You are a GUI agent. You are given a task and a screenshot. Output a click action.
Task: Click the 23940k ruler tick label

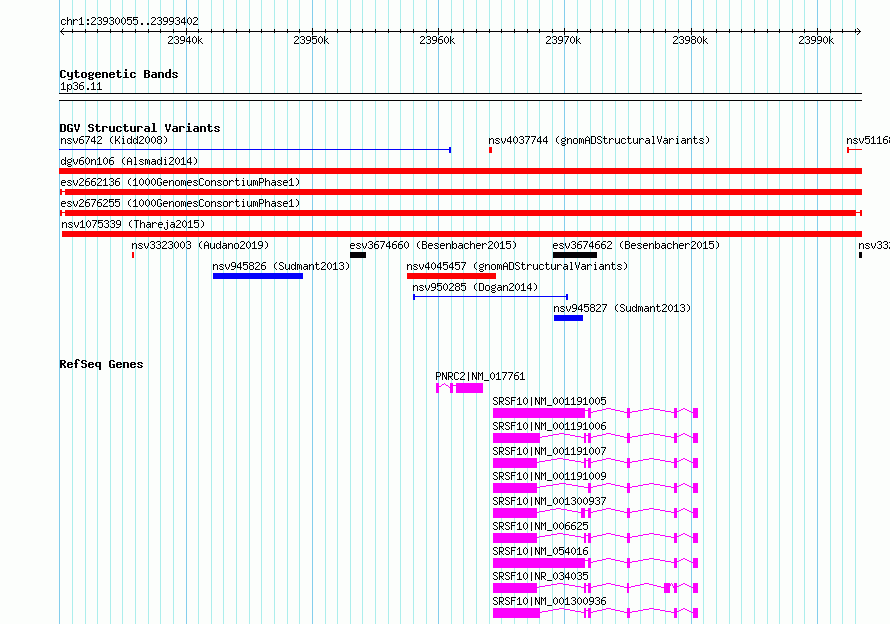185,40
